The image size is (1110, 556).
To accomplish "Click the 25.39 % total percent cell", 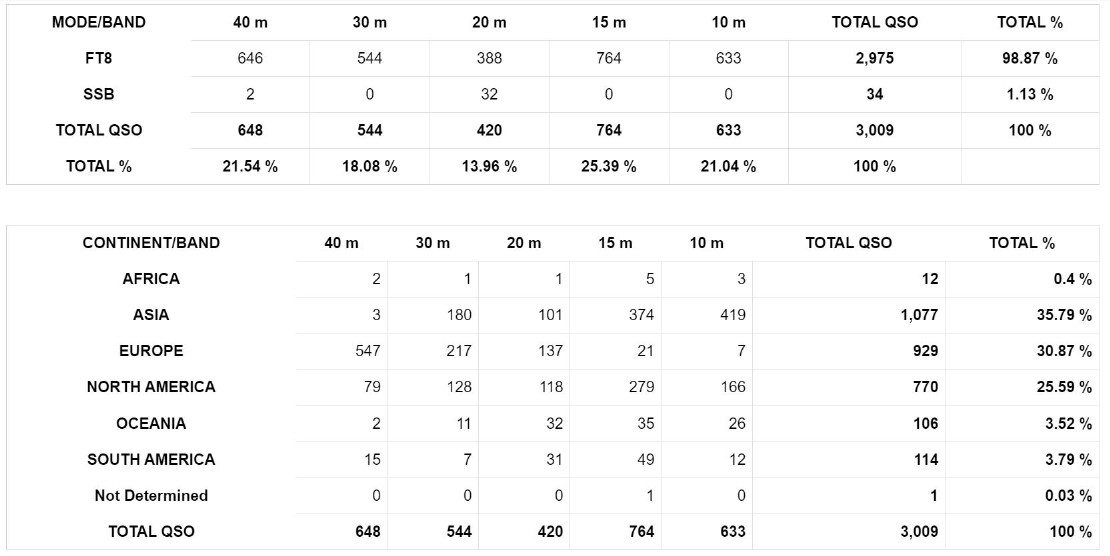I will pyautogui.click(x=609, y=166).
